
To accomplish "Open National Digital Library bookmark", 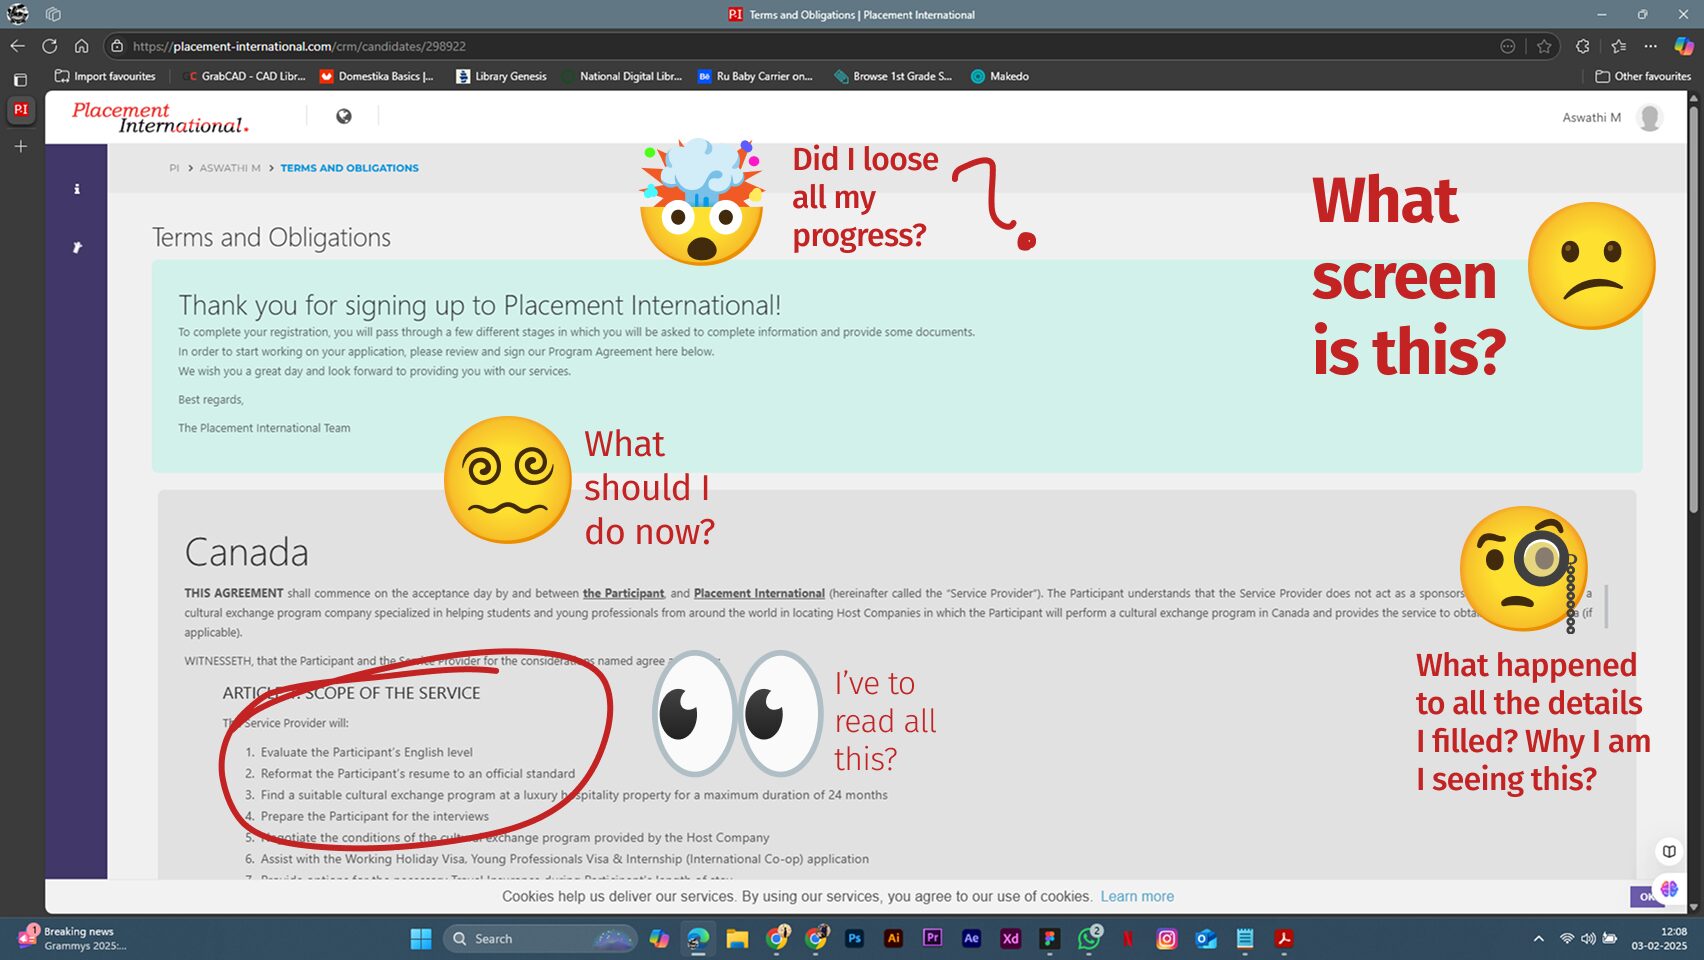I will click(621, 76).
